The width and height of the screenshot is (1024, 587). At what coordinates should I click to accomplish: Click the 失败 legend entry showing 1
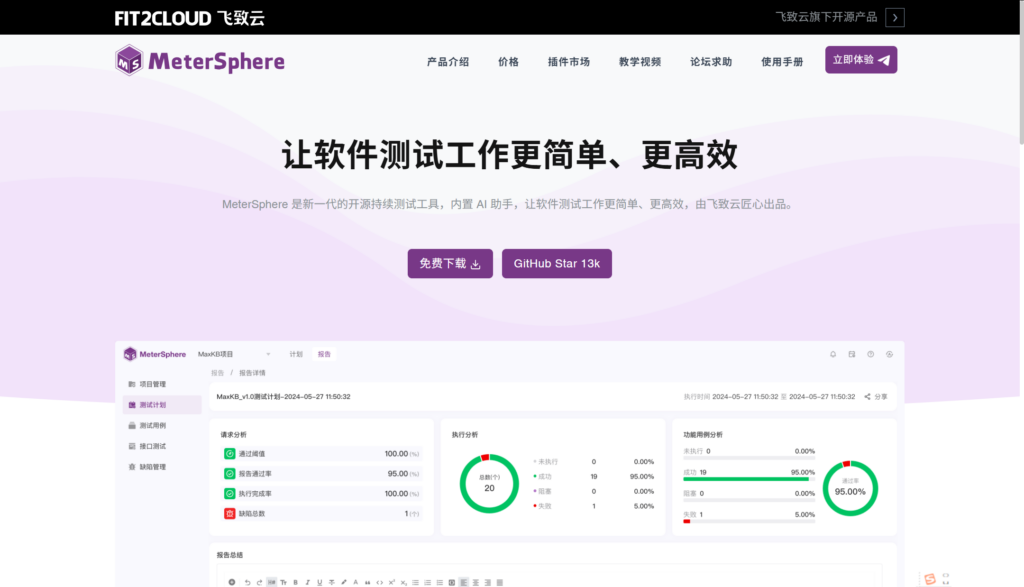point(594,506)
